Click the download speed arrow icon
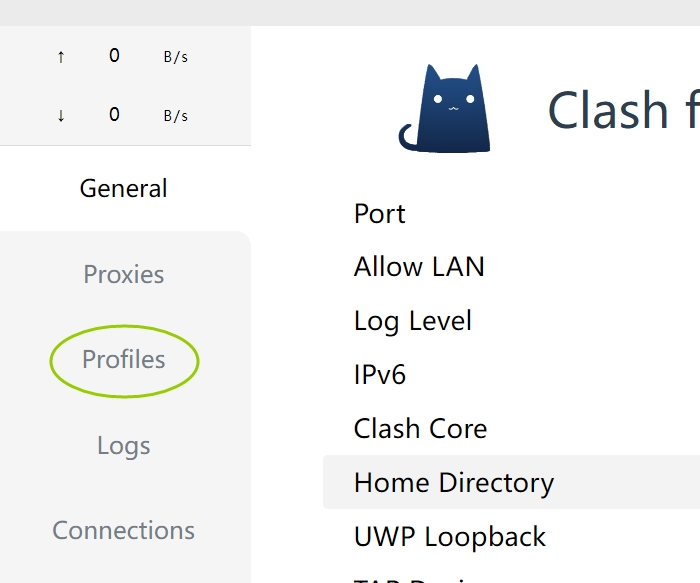Screen dimensions: 700x583 point(61,115)
